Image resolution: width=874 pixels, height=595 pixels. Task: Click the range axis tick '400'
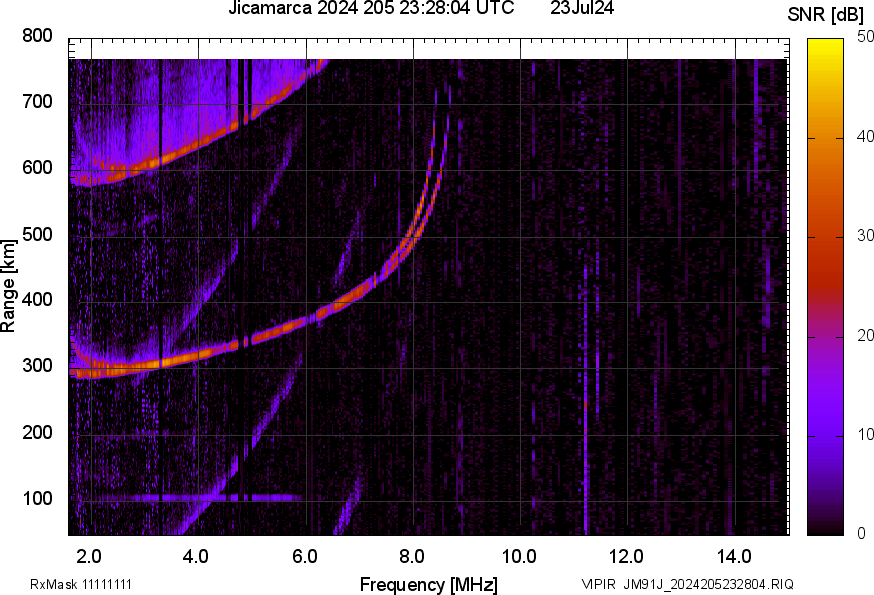tap(37, 300)
